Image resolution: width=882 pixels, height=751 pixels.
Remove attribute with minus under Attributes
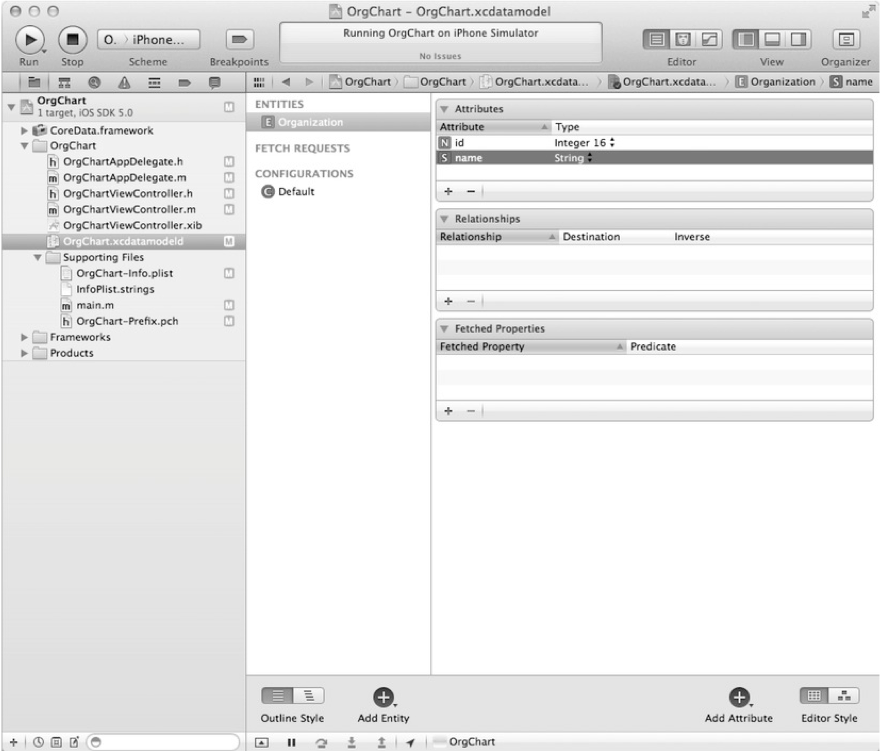pos(471,191)
